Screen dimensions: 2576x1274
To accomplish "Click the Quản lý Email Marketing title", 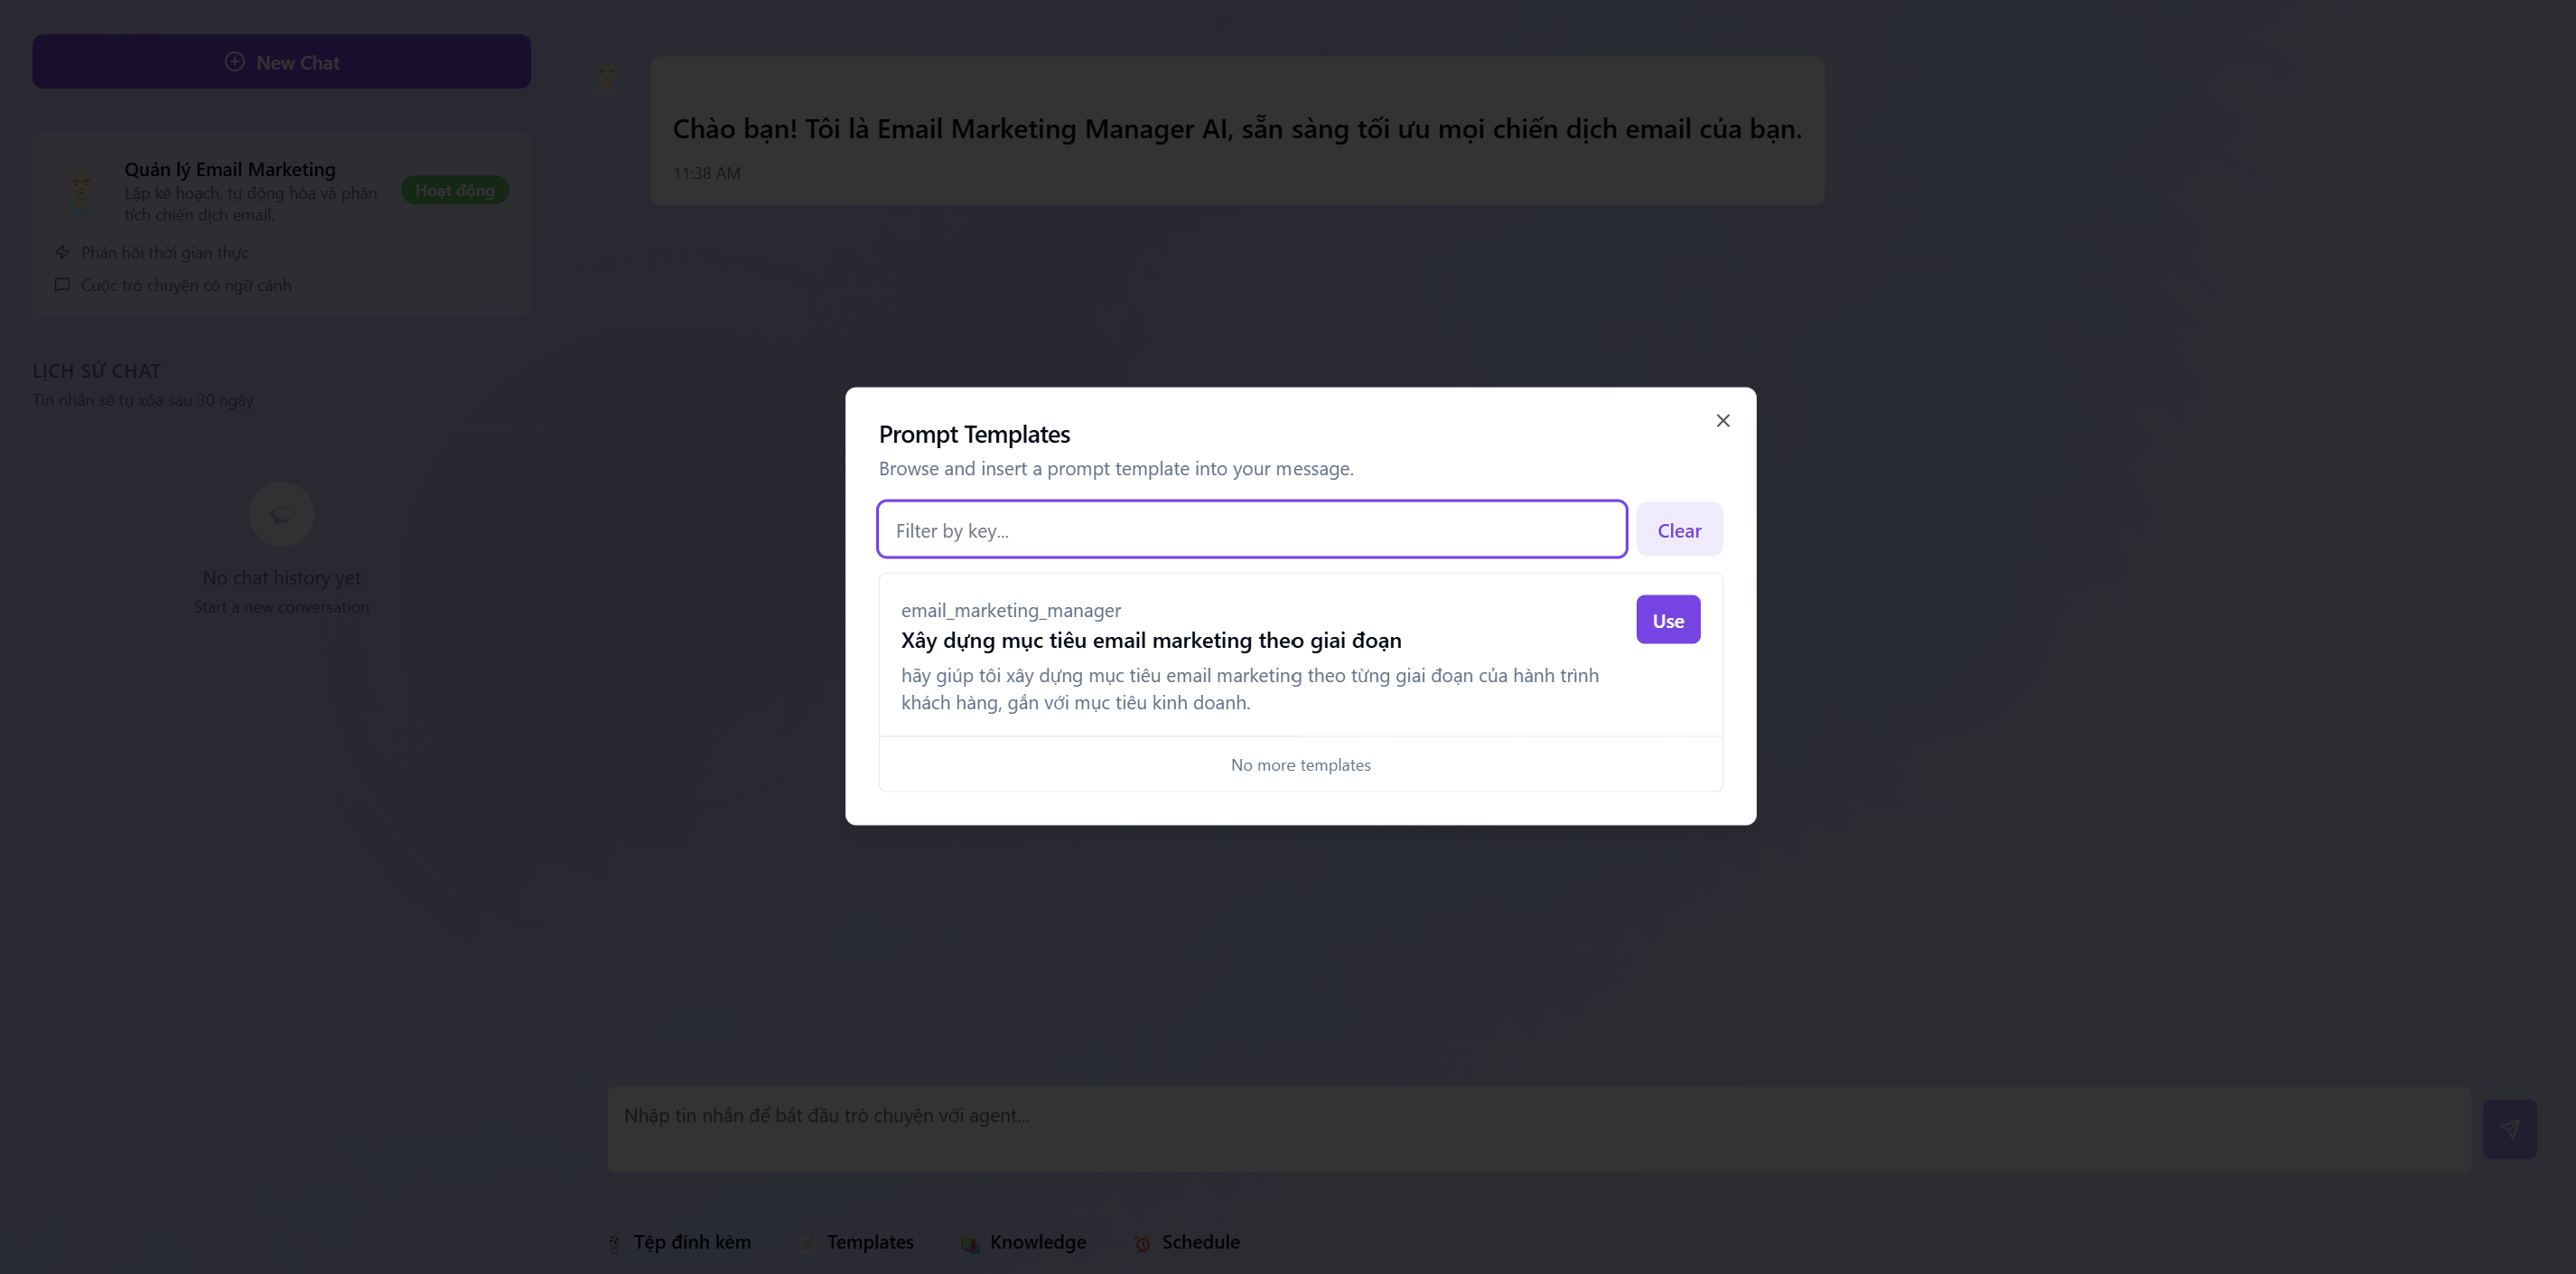I will (x=230, y=169).
